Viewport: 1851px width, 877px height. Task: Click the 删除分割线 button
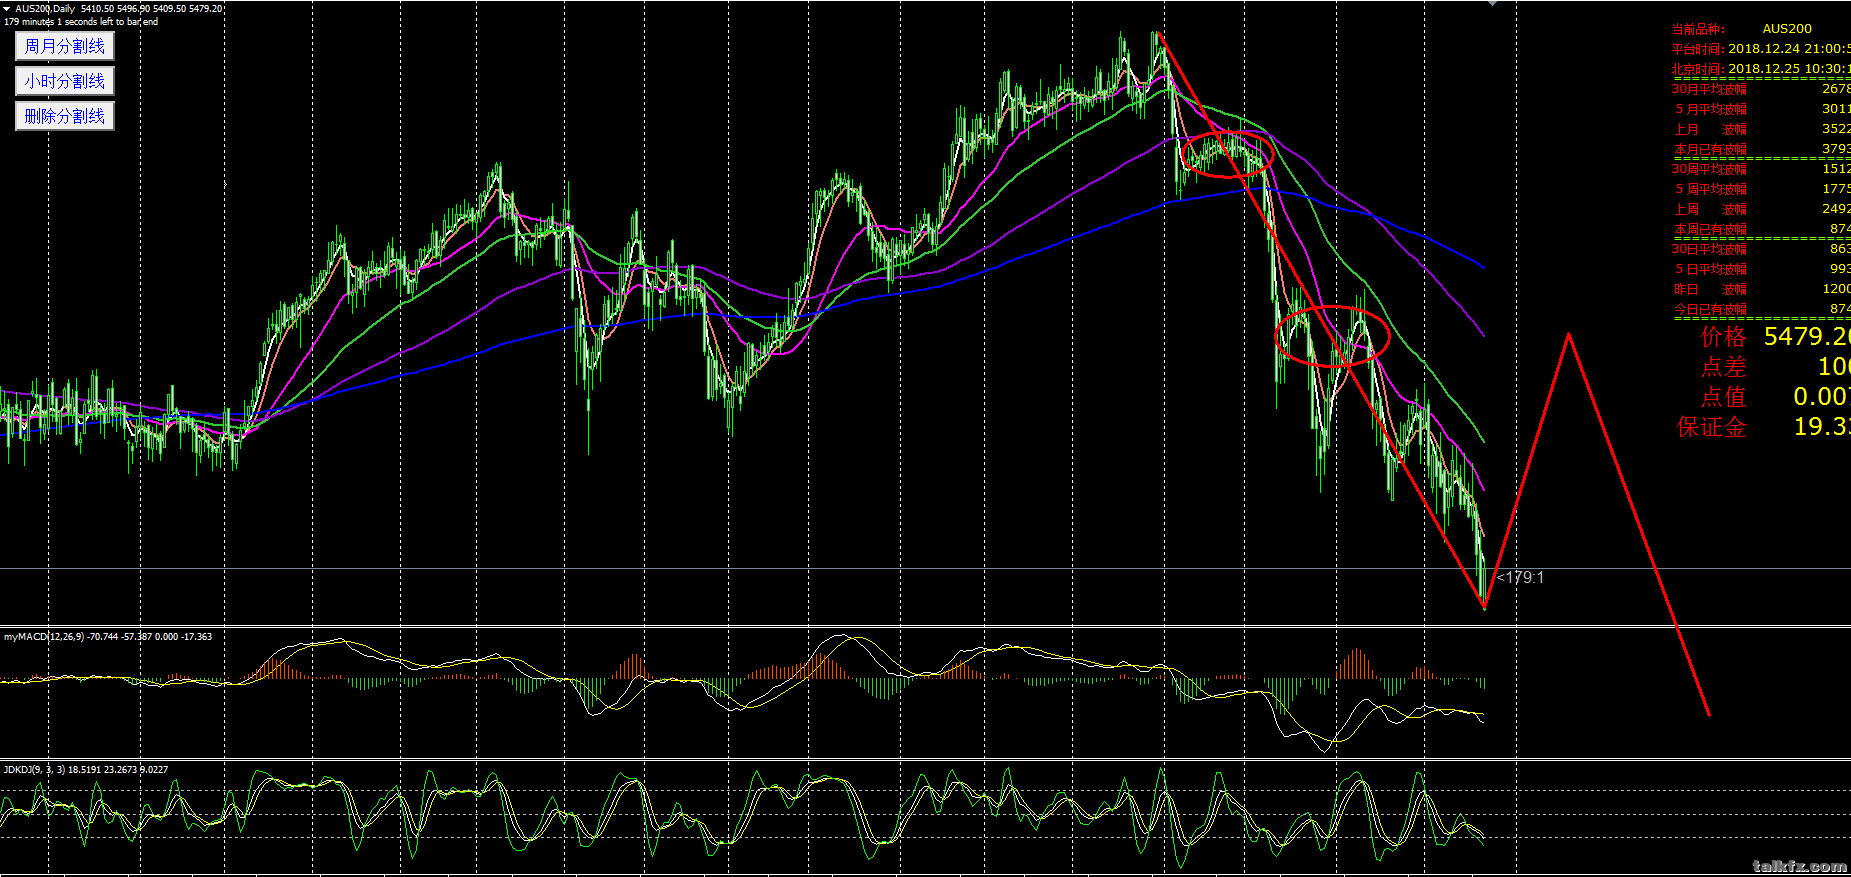click(x=65, y=116)
